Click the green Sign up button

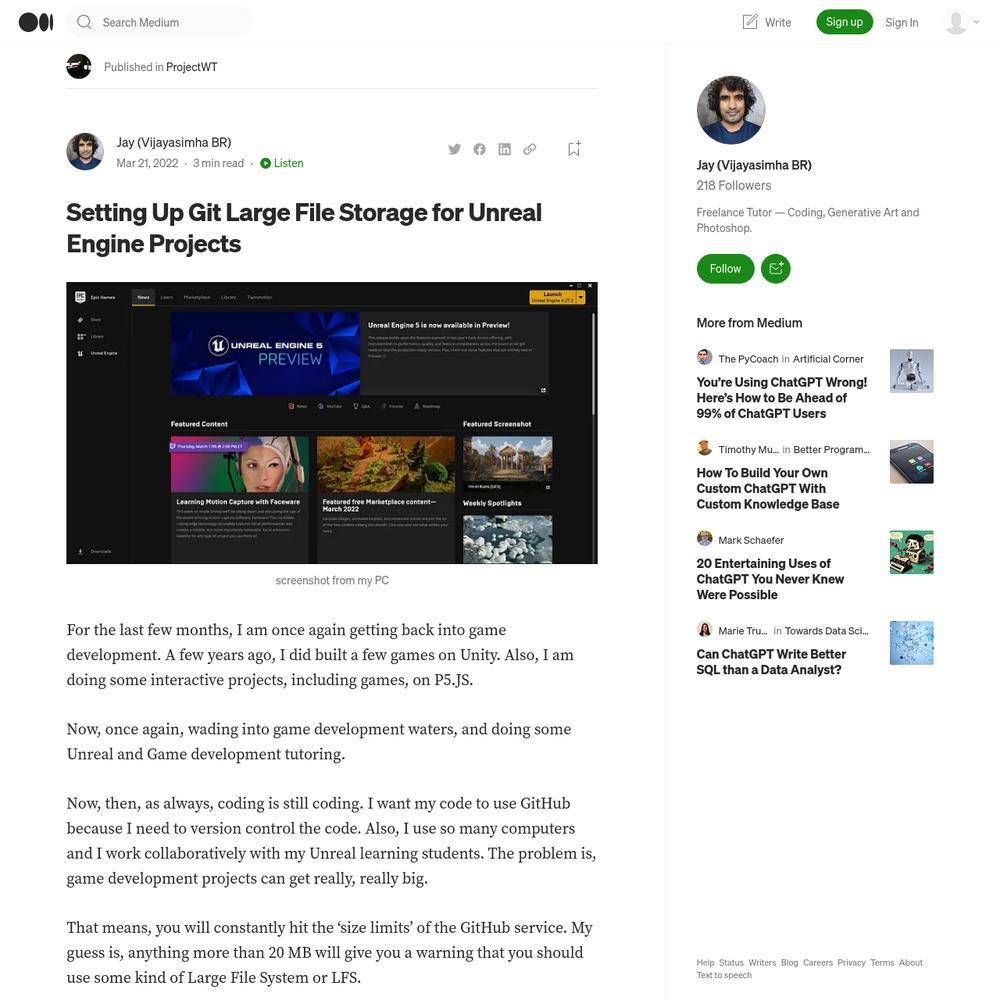pyautogui.click(x=844, y=22)
